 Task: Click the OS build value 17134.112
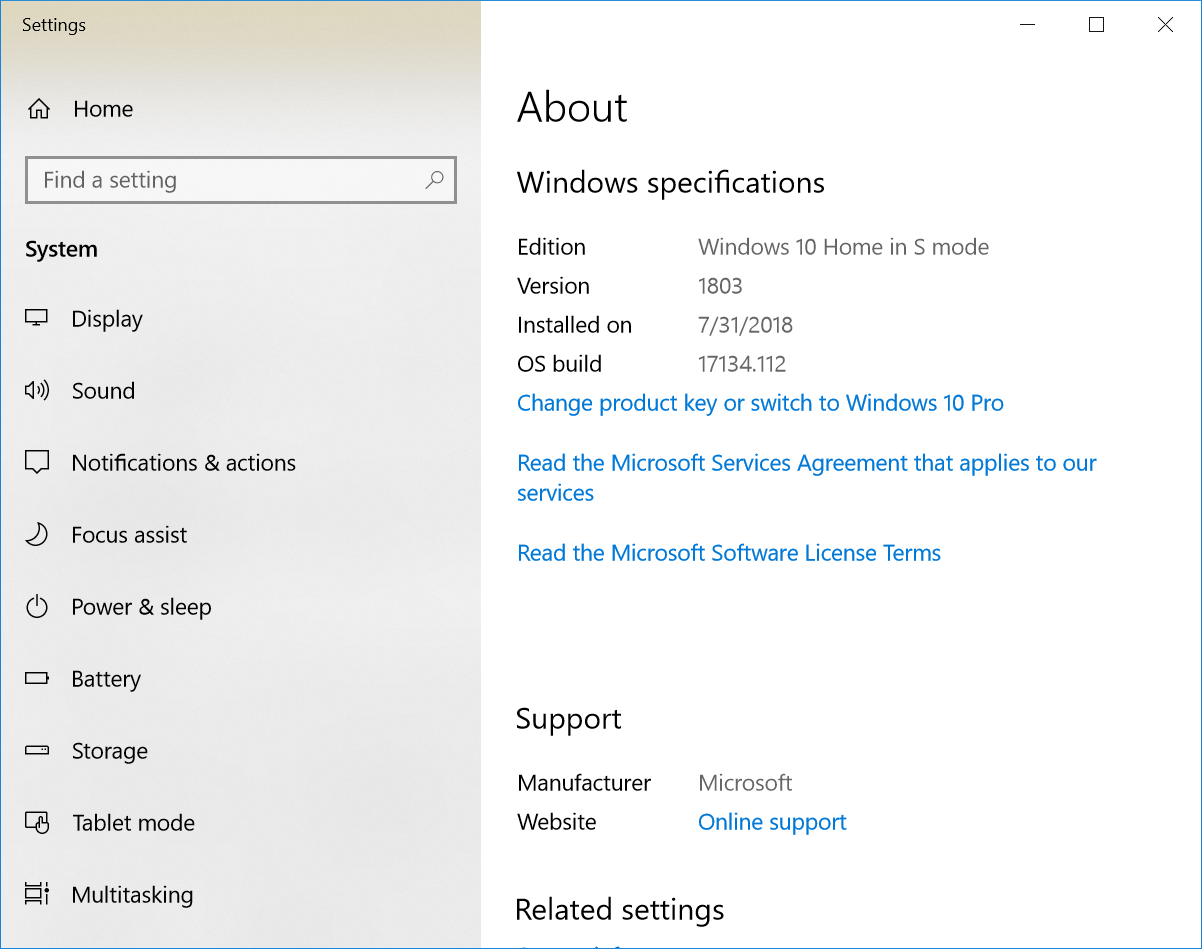(742, 364)
